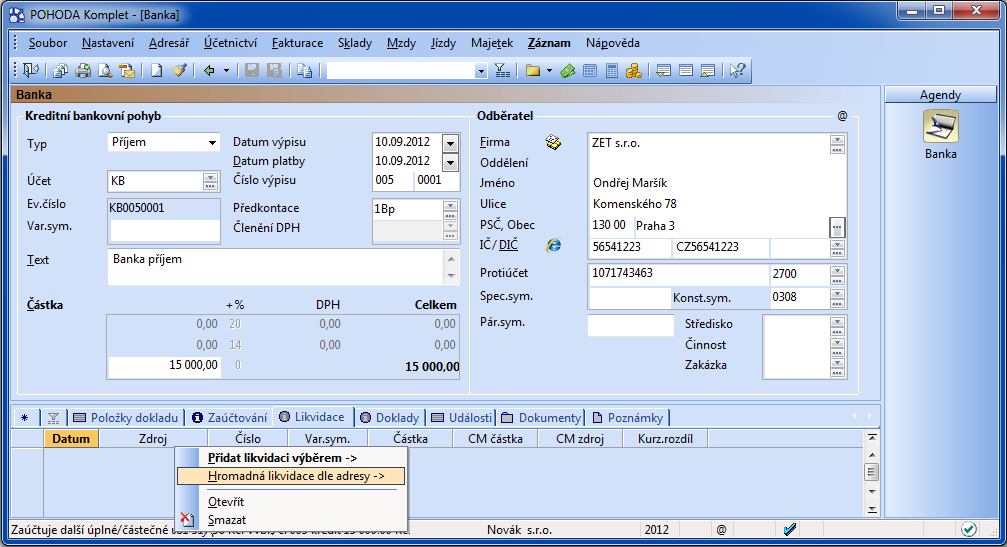This screenshot has height=547, width=1007.
Task: Click the Internet Explorer icon beside IČ/DIČ
Action: [x=554, y=245]
